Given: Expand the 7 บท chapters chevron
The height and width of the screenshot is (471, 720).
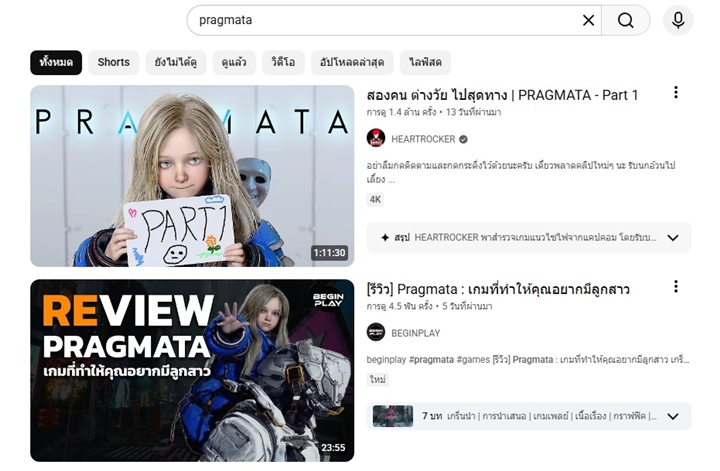Looking at the screenshot, I should (673, 416).
